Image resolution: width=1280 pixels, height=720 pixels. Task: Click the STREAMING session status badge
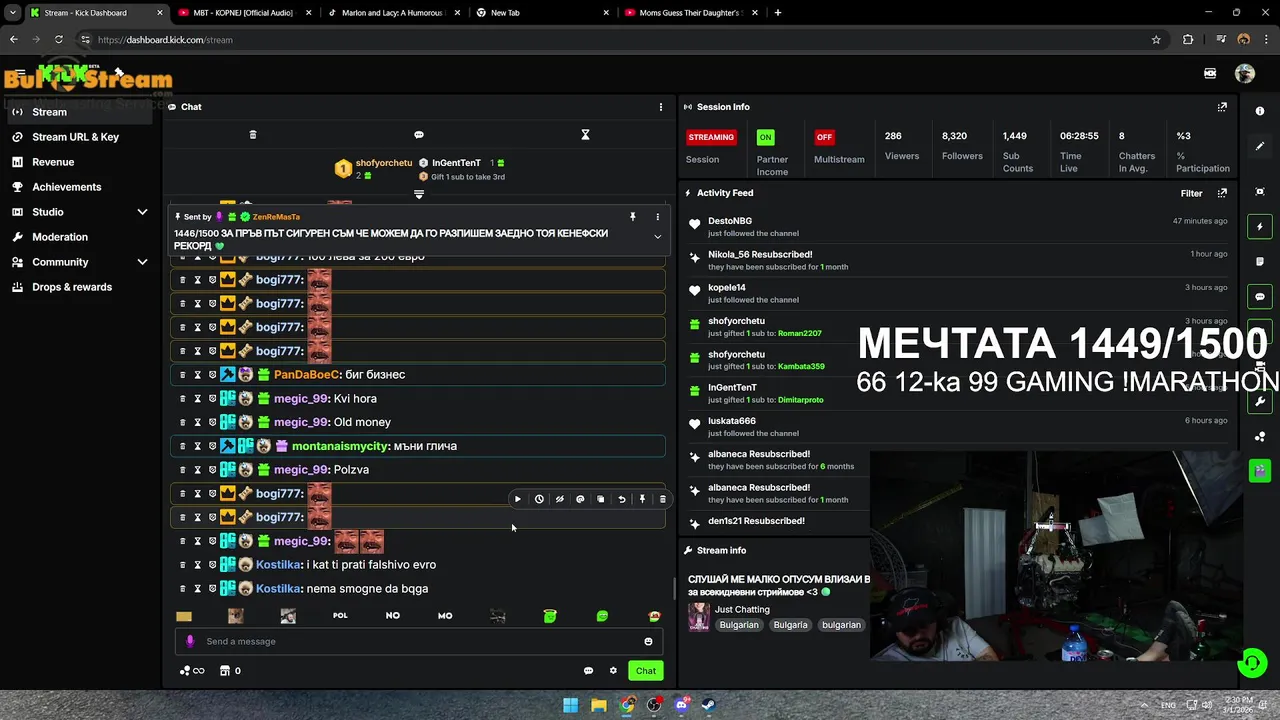pyautogui.click(x=711, y=137)
